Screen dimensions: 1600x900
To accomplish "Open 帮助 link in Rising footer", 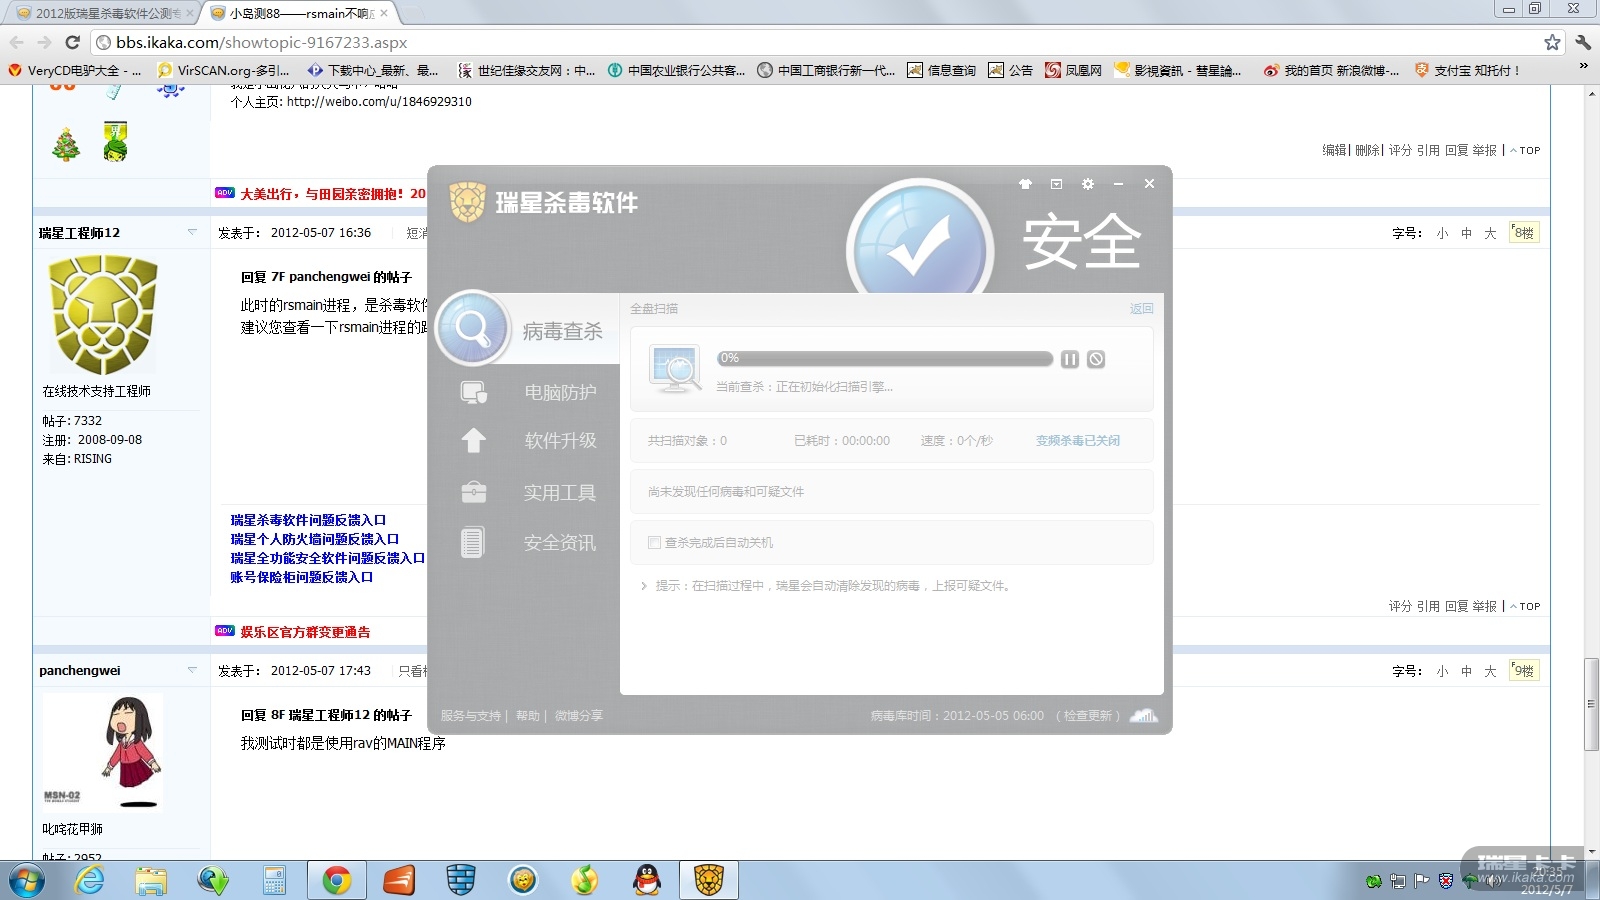I will coord(528,716).
